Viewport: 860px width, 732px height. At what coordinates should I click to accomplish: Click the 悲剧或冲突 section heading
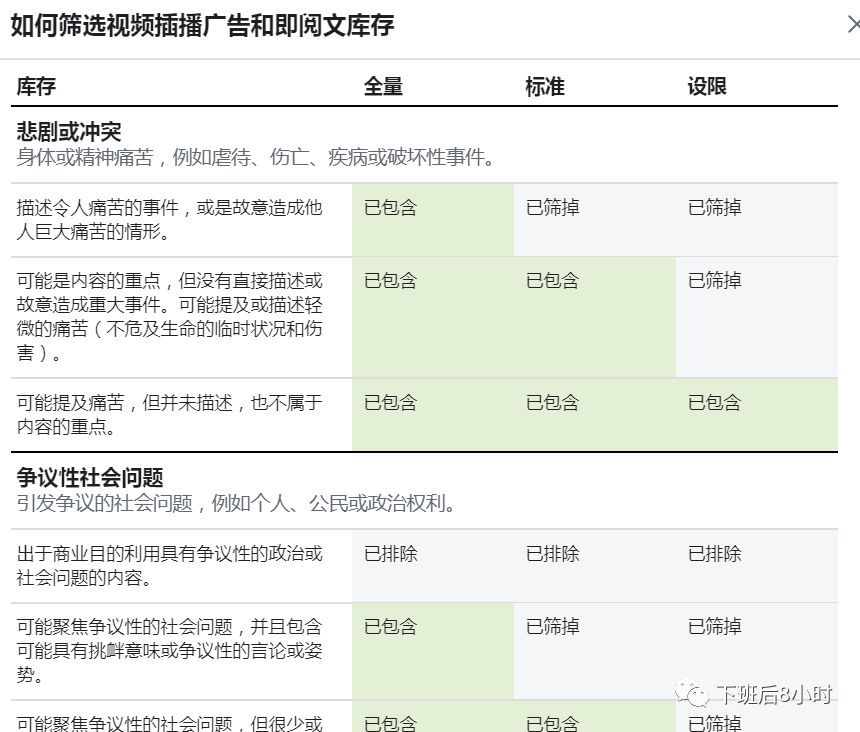click(69, 132)
